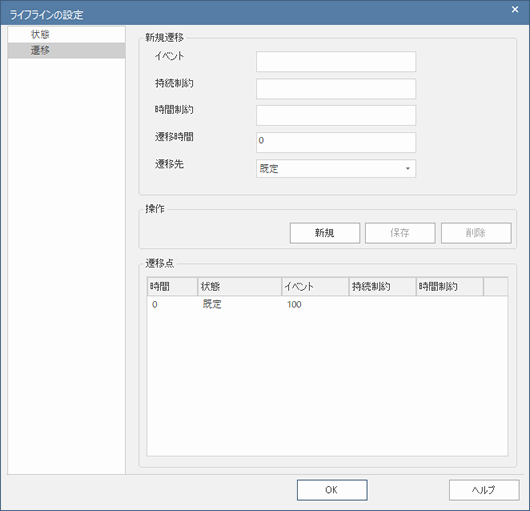Select the 既定 row in the transition list
The height and width of the screenshot is (511, 530).
tap(327, 305)
